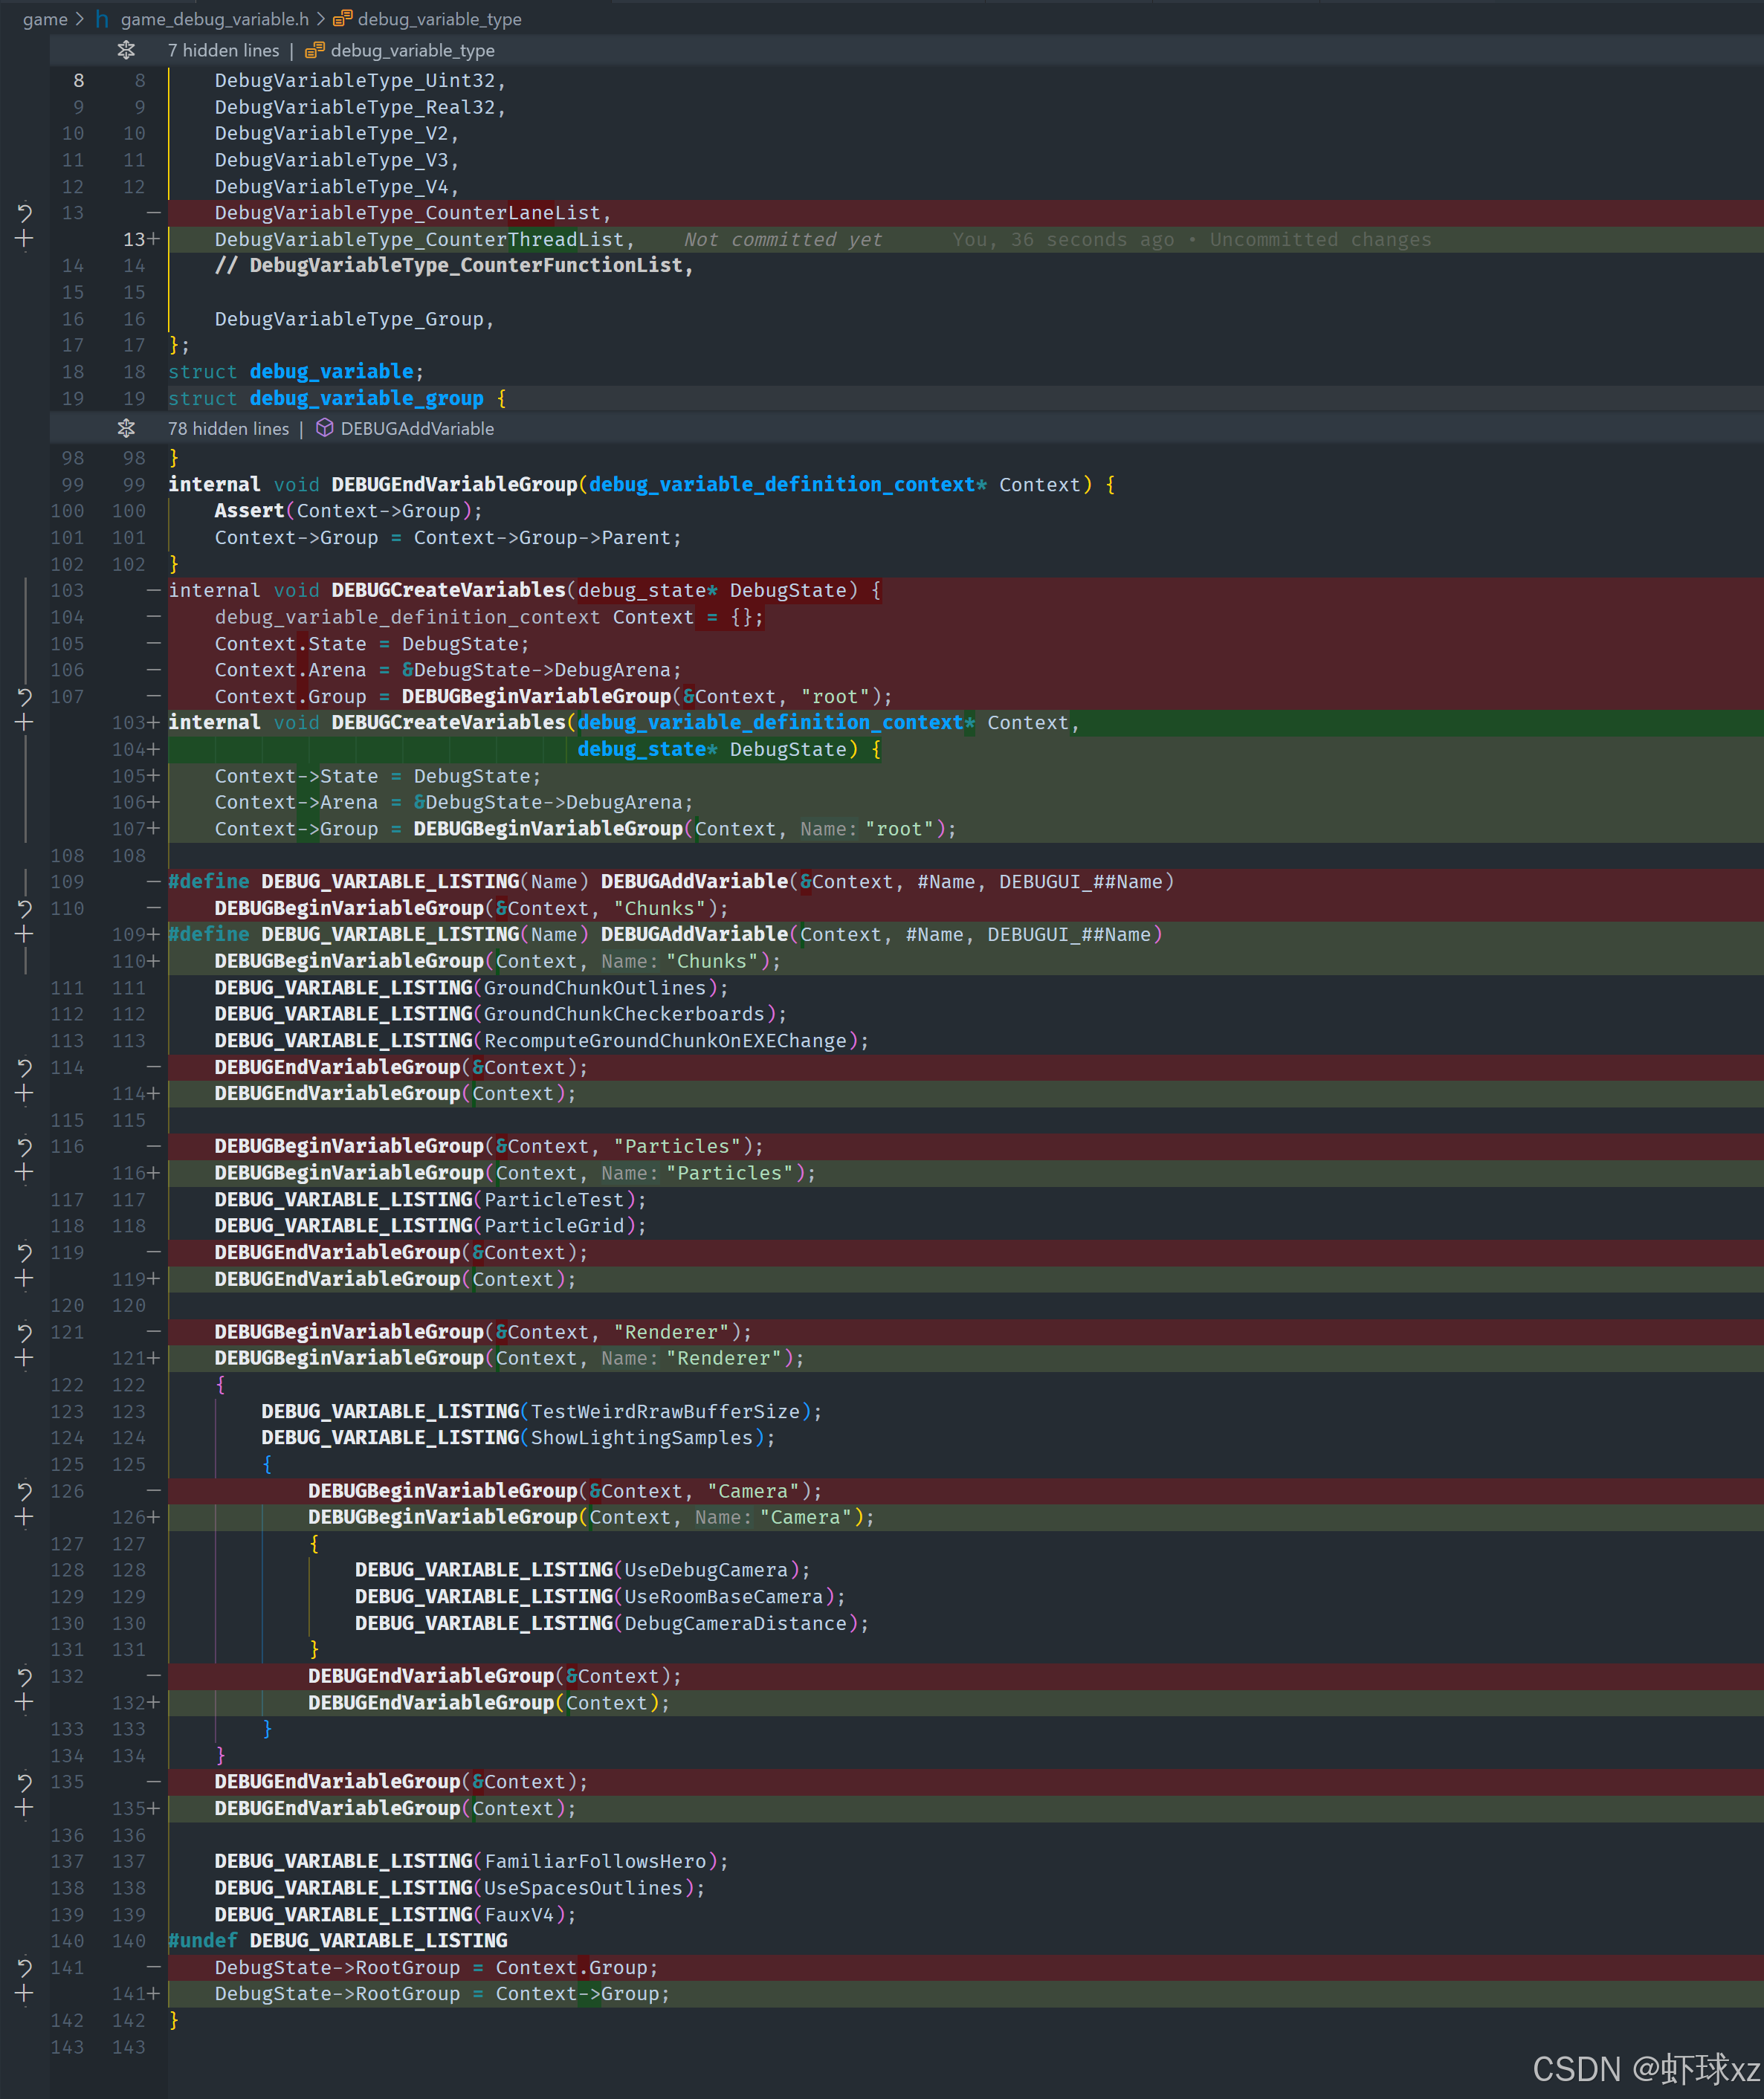Revert the DEBUGCreateVariables signature change block
The height and width of the screenshot is (2099, 1764).
[x=24, y=696]
